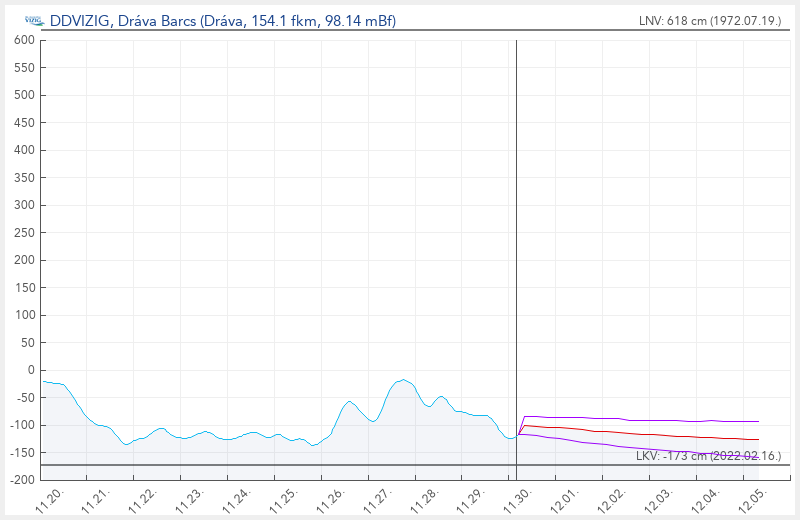Click the upper purple forecast bound line

coord(640,420)
